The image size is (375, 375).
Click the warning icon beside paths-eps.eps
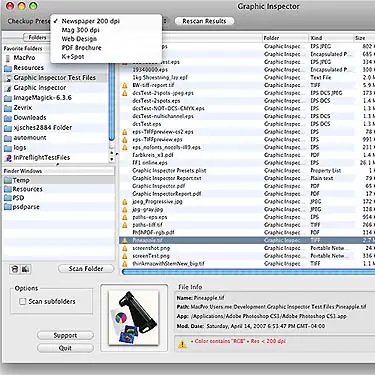pos(125,217)
